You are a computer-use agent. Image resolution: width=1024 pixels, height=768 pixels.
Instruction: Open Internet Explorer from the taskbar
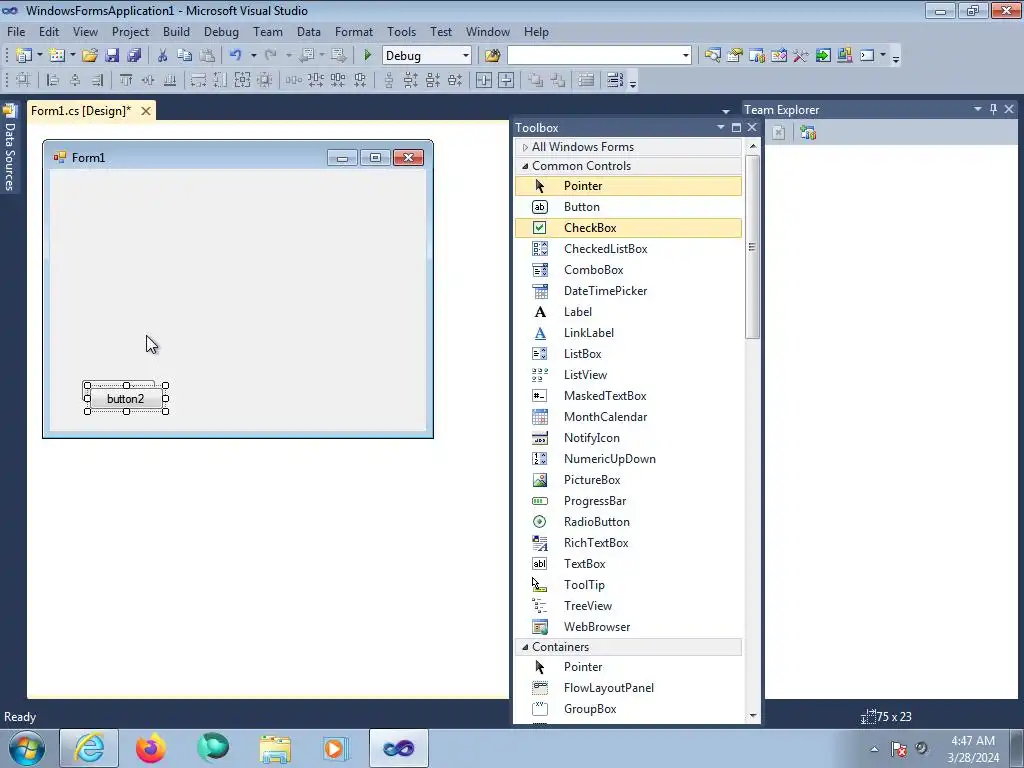89,748
